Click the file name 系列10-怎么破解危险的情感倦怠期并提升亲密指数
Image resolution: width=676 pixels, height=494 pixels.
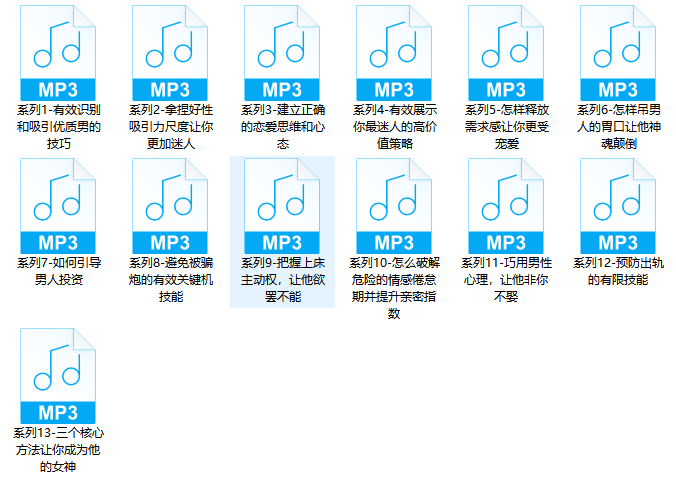pyautogui.click(x=394, y=288)
